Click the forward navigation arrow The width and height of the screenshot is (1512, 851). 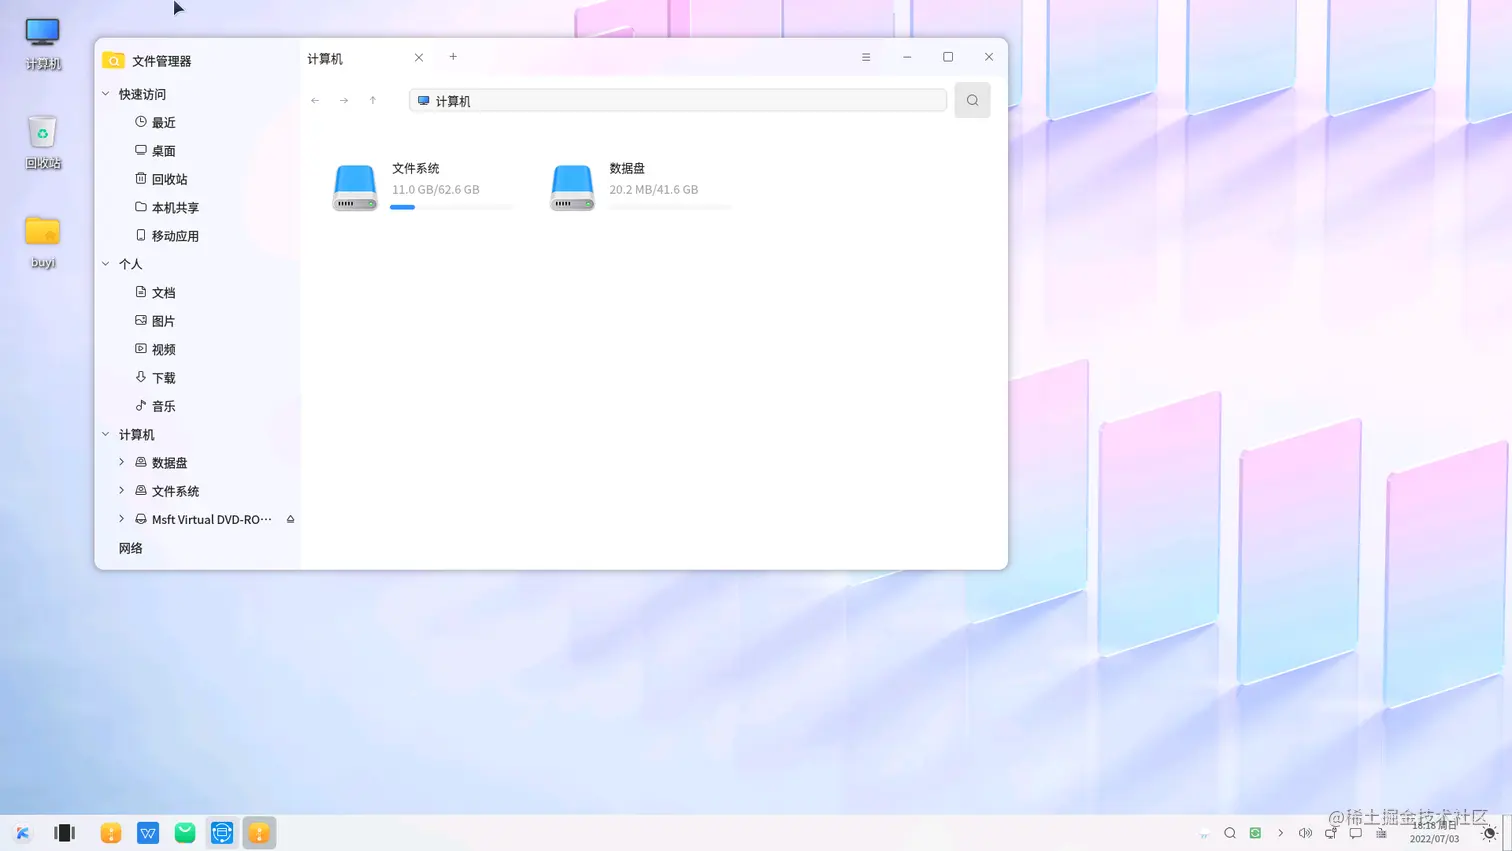click(x=344, y=100)
